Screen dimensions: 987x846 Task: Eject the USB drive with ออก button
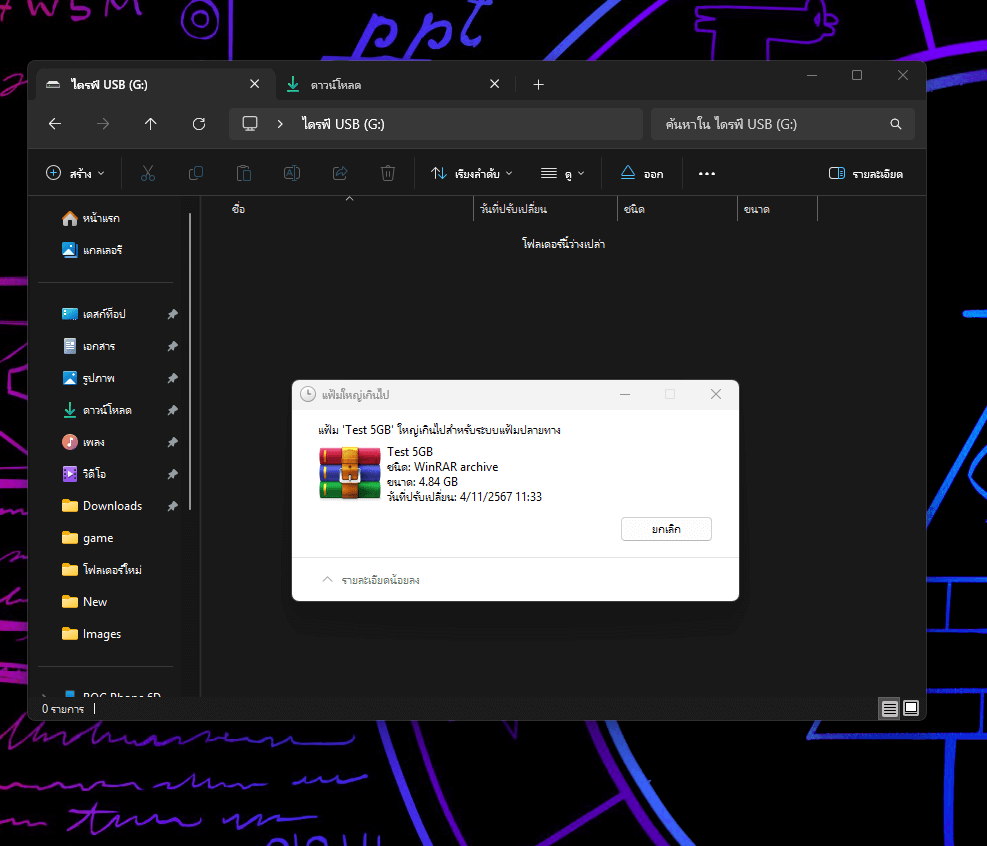pos(642,173)
